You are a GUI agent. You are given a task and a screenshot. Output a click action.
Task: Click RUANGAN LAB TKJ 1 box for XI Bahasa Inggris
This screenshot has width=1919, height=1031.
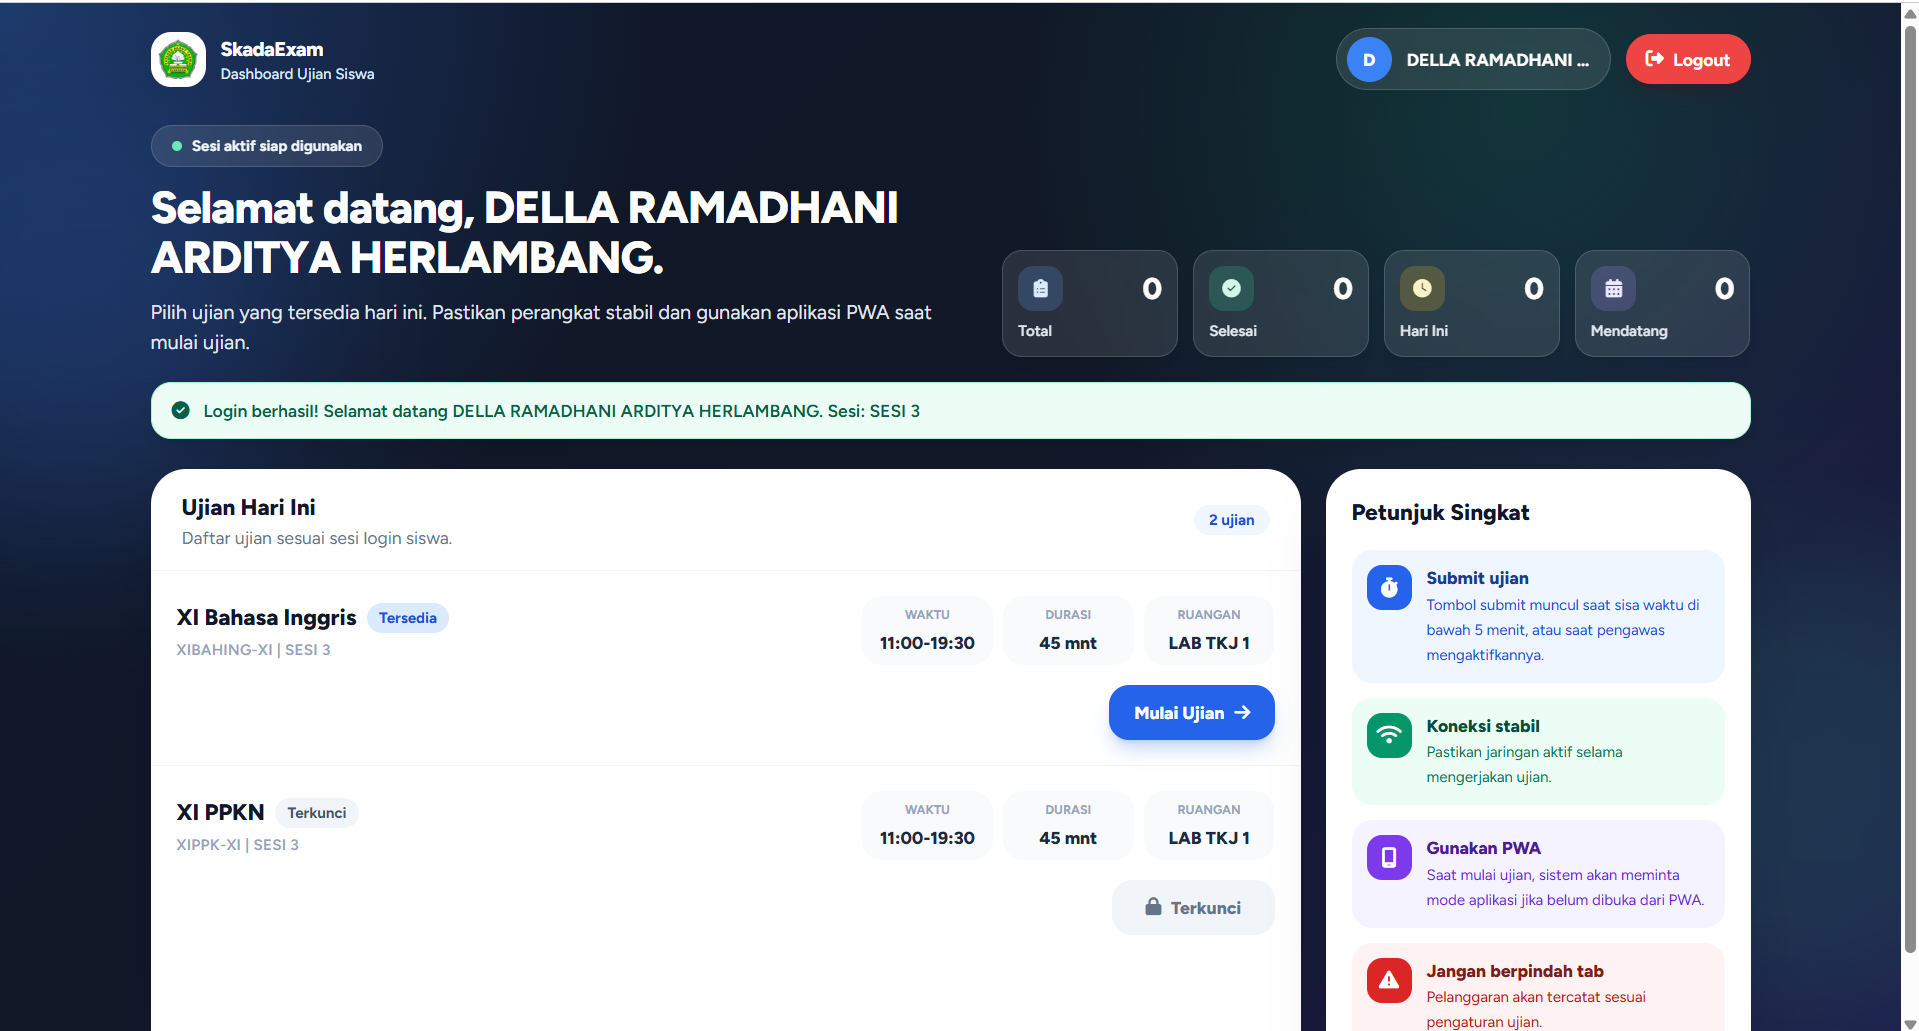pyautogui.click(x=1209, y=630)
